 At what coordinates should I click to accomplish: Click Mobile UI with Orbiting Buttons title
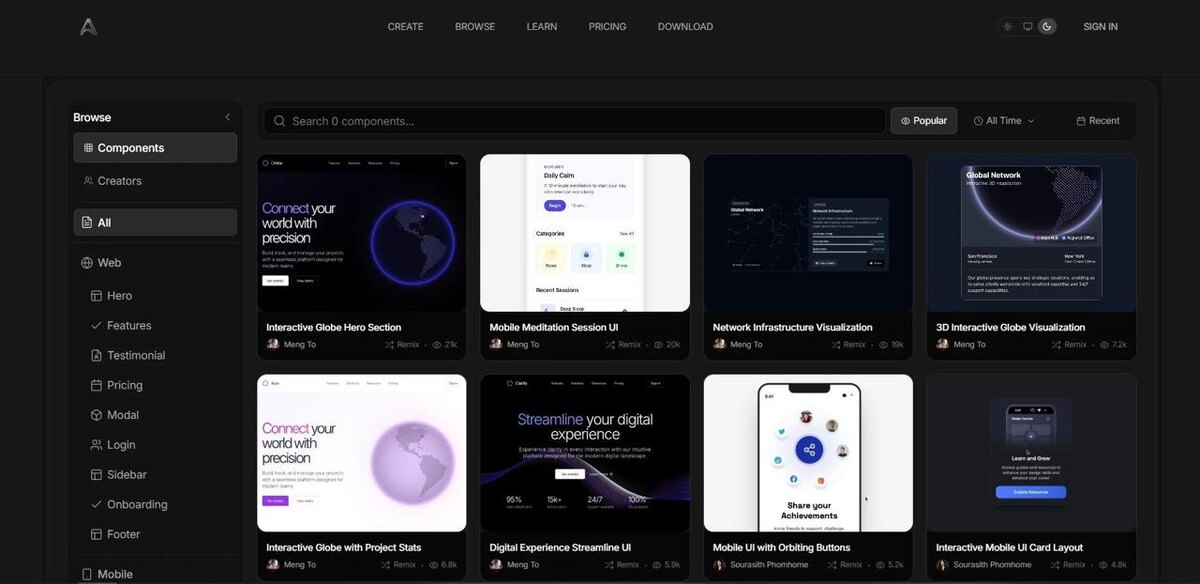pyautogui.click(x=782, y=548)
